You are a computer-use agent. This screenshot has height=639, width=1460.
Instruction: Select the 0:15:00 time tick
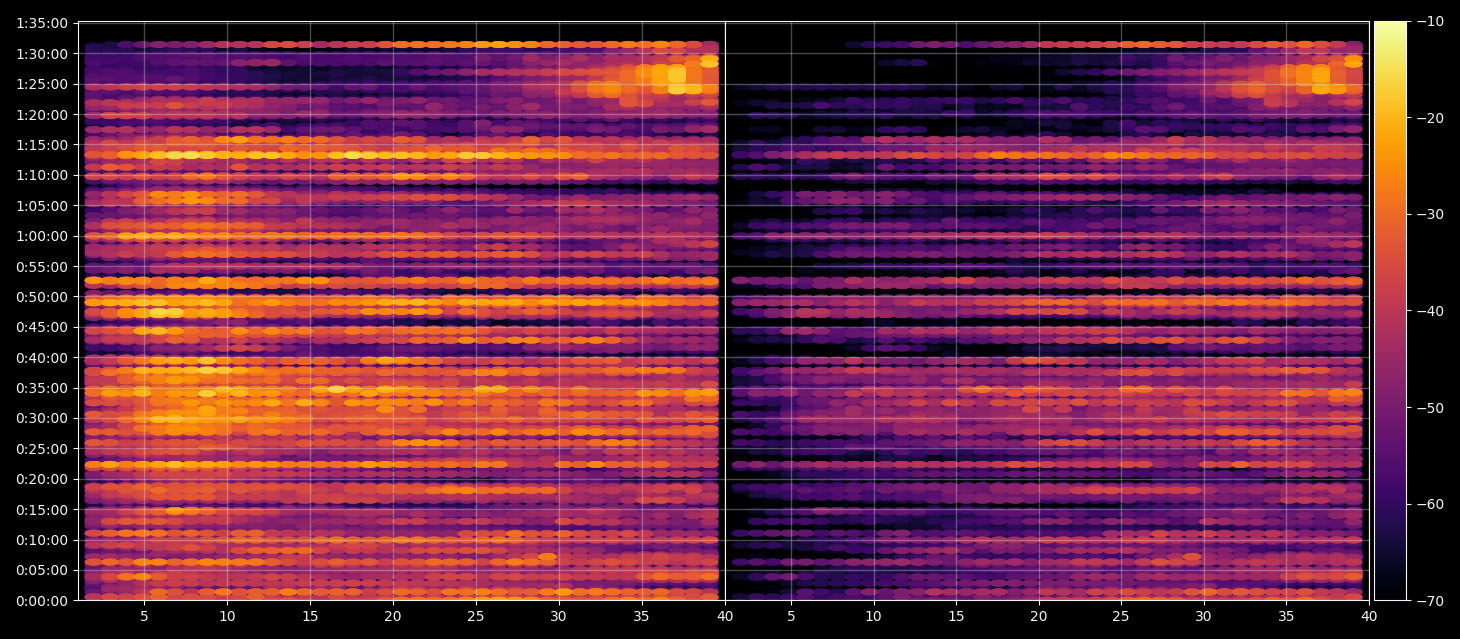pos(42,509)
